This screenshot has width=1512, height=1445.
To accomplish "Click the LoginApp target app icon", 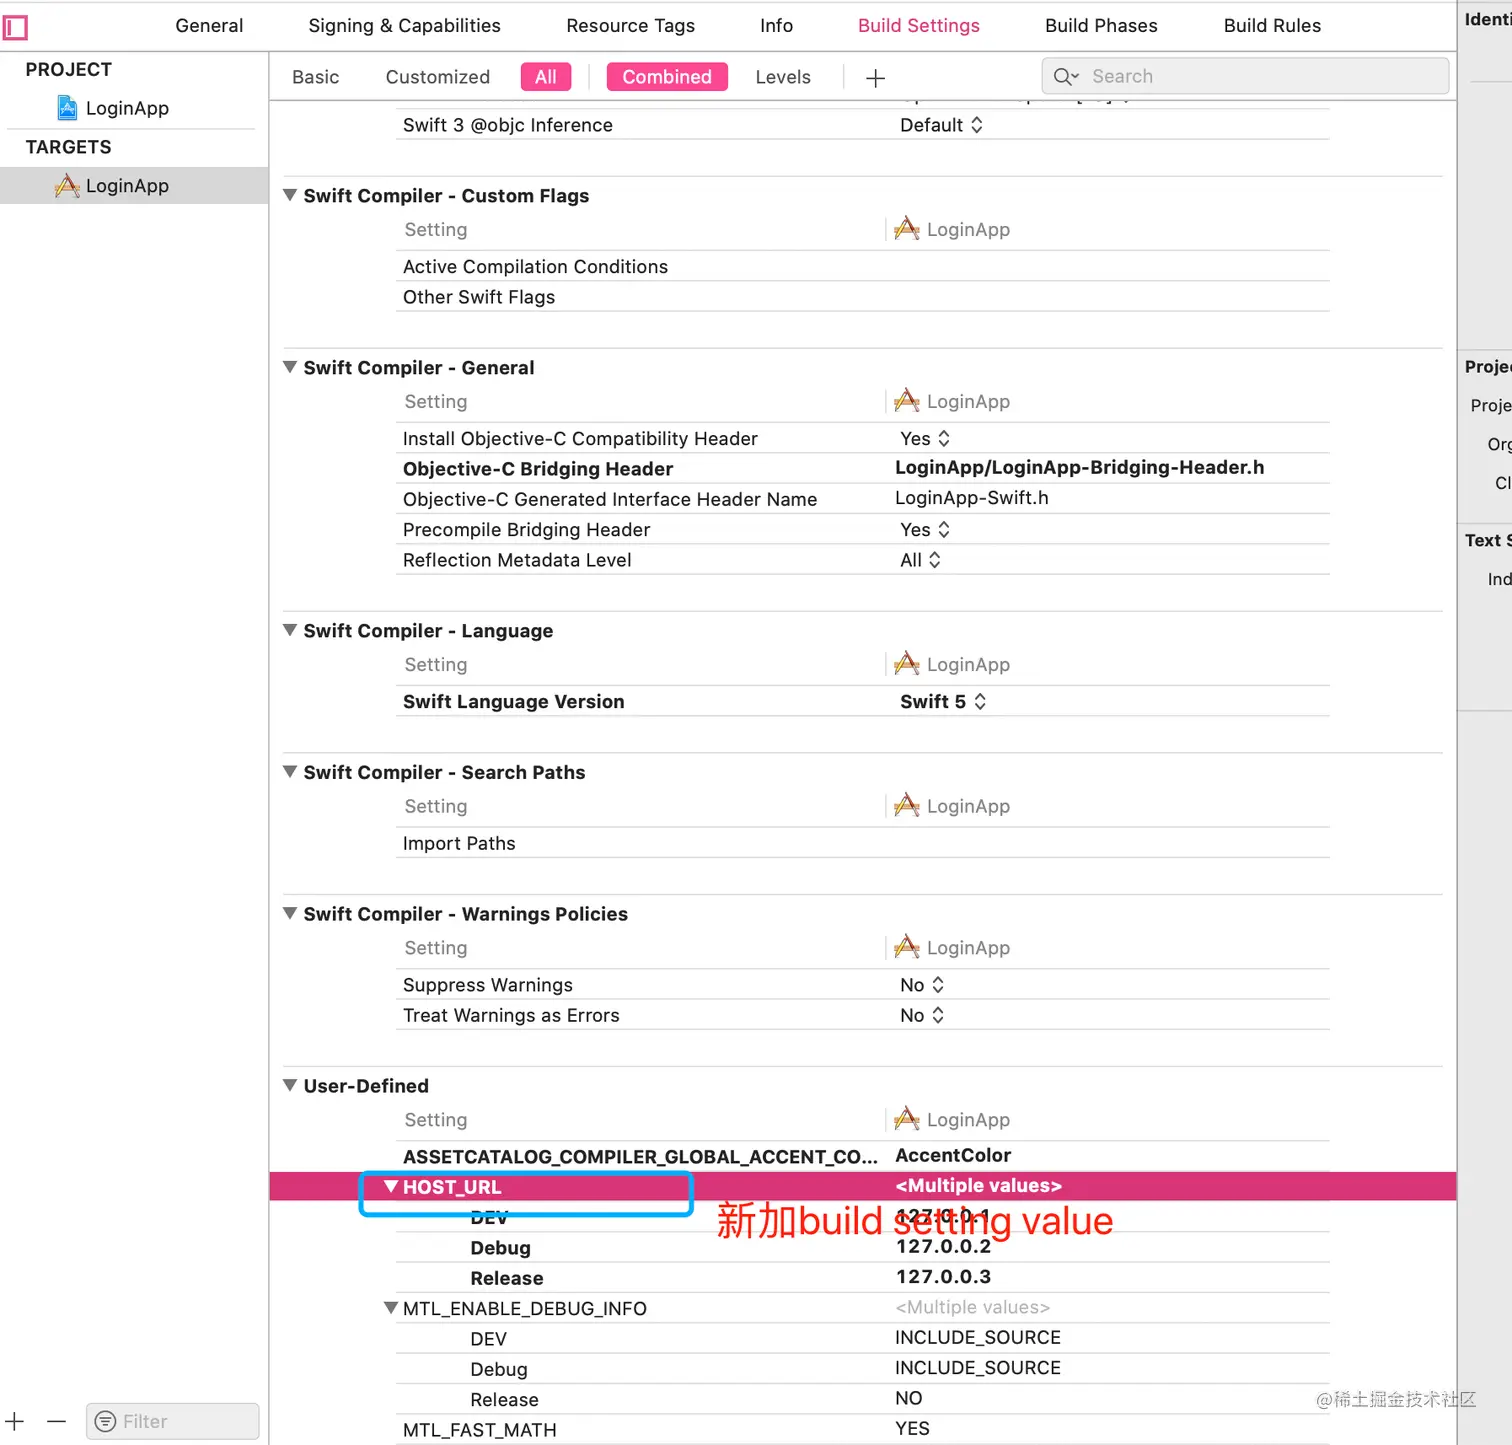I will point(67,186).
